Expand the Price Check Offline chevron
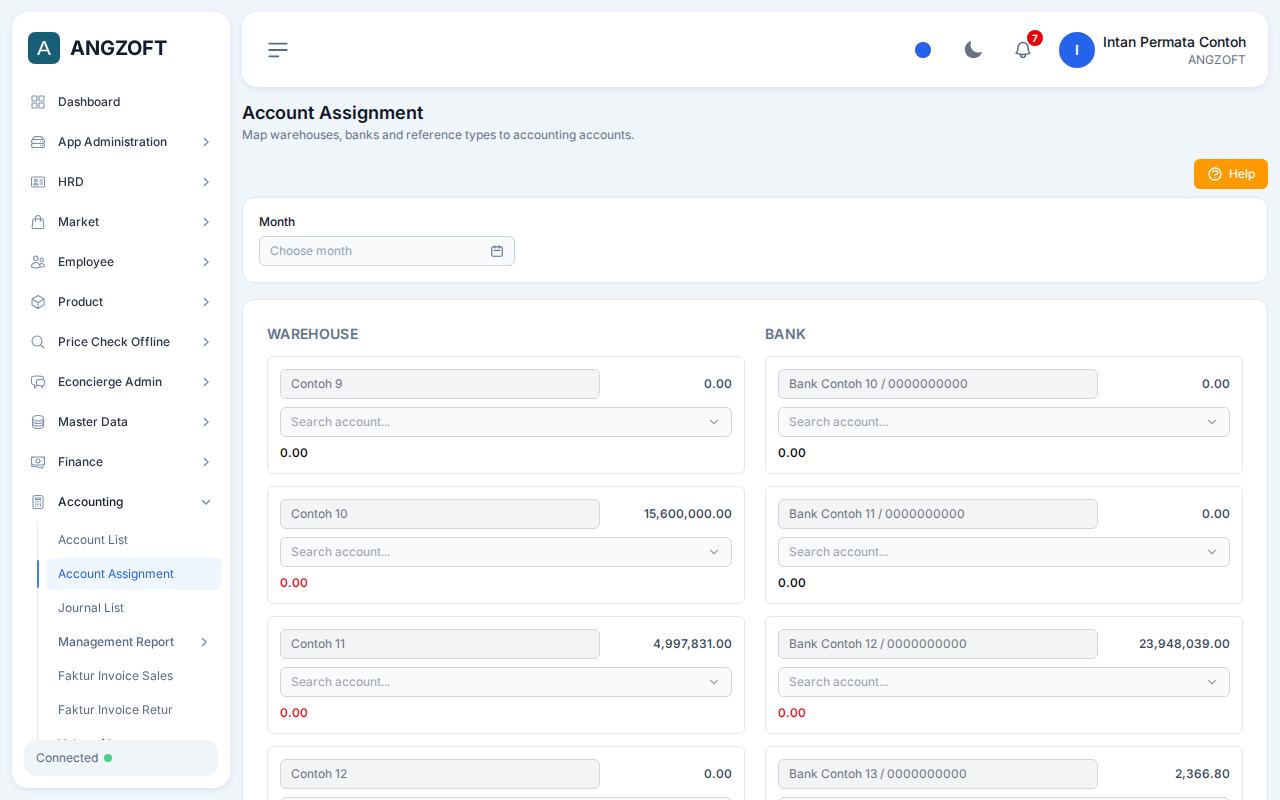Screen dimensions: 1280x800 [206, 342]
